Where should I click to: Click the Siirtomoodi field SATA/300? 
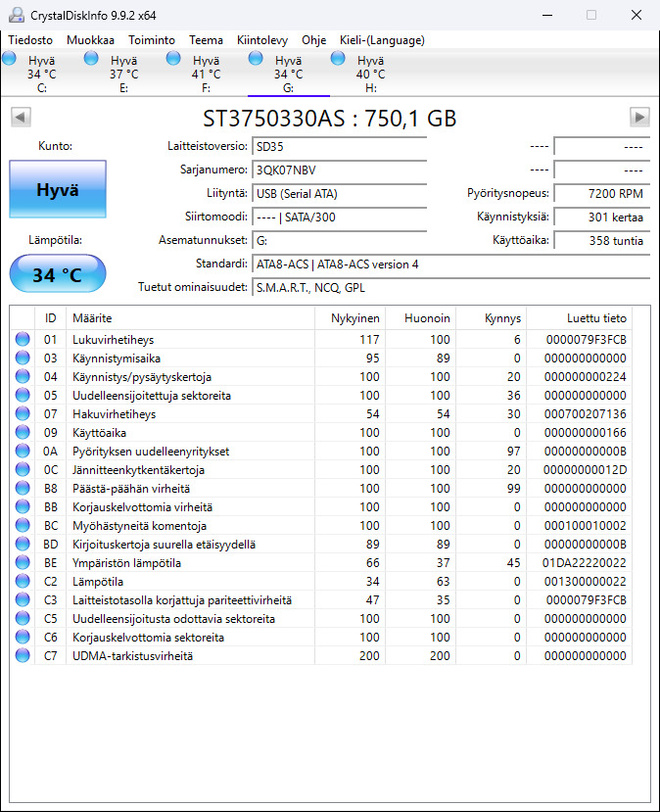pyautogui.click(x=339, y=217)
